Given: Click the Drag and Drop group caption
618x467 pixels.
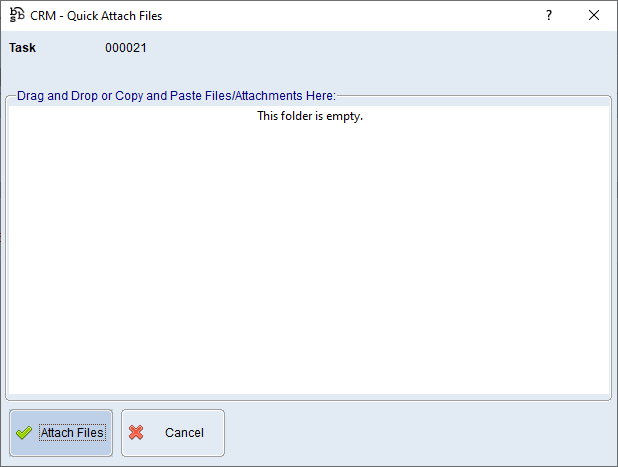Looking at the screenshot, I should click(x=176, y=96).
